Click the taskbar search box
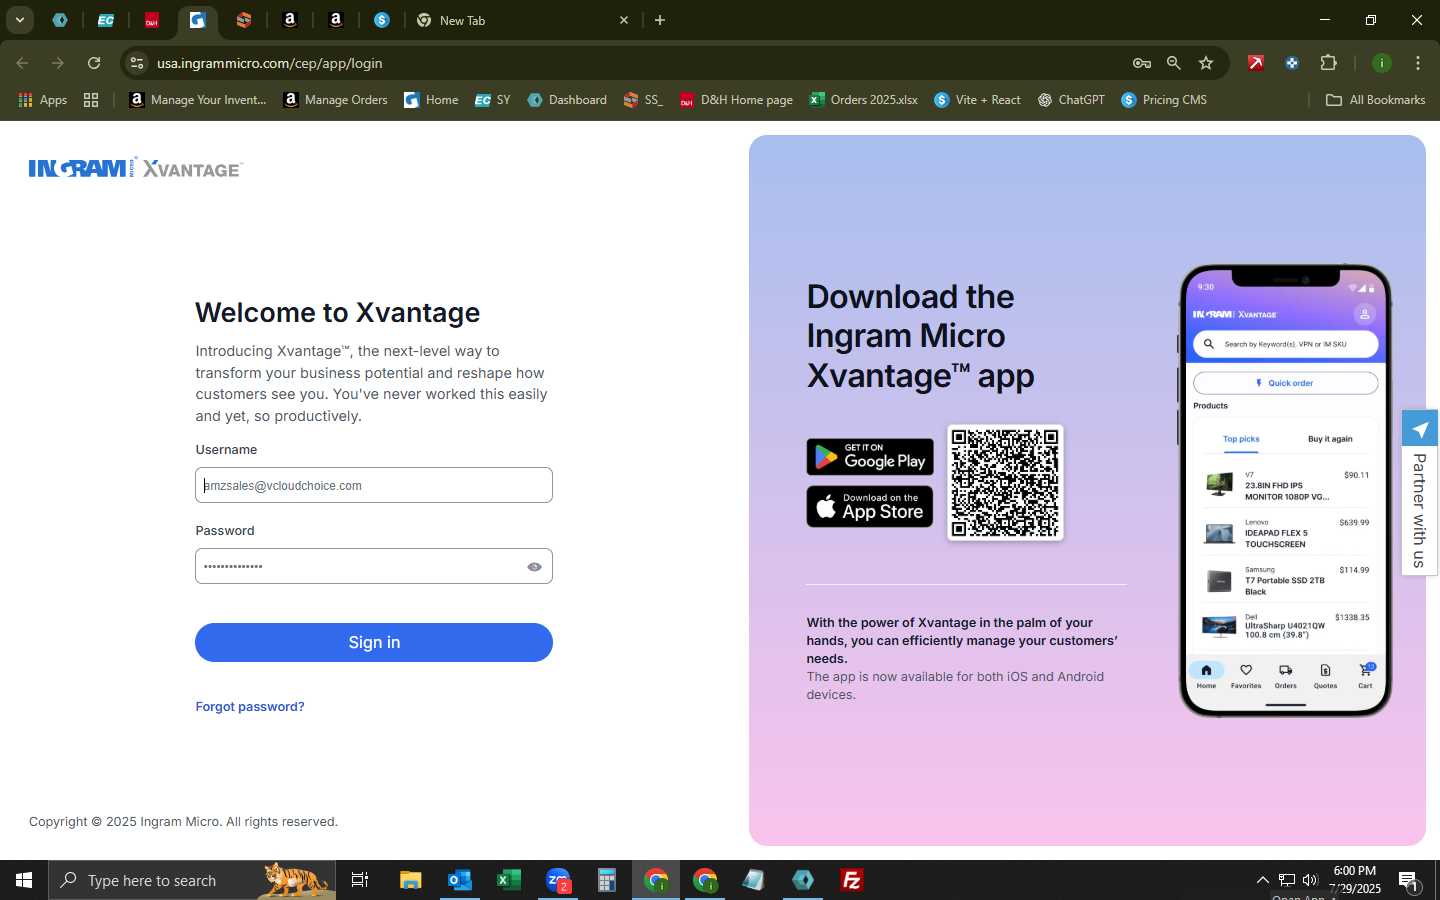The width and height of the screenshot is (1440, 900). point(192,880)
